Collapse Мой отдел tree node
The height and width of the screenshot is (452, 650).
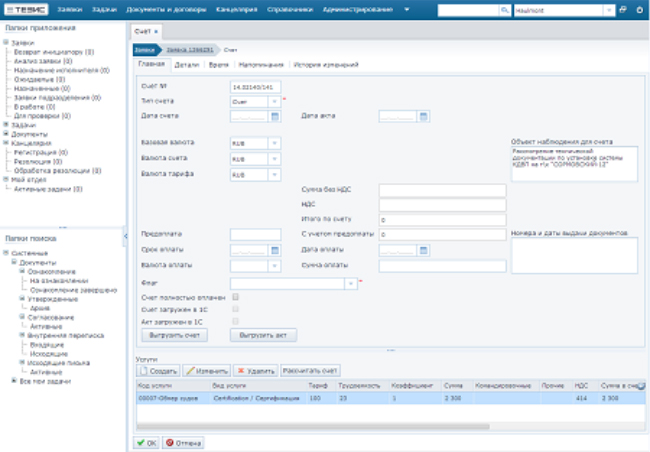[6, 179]
